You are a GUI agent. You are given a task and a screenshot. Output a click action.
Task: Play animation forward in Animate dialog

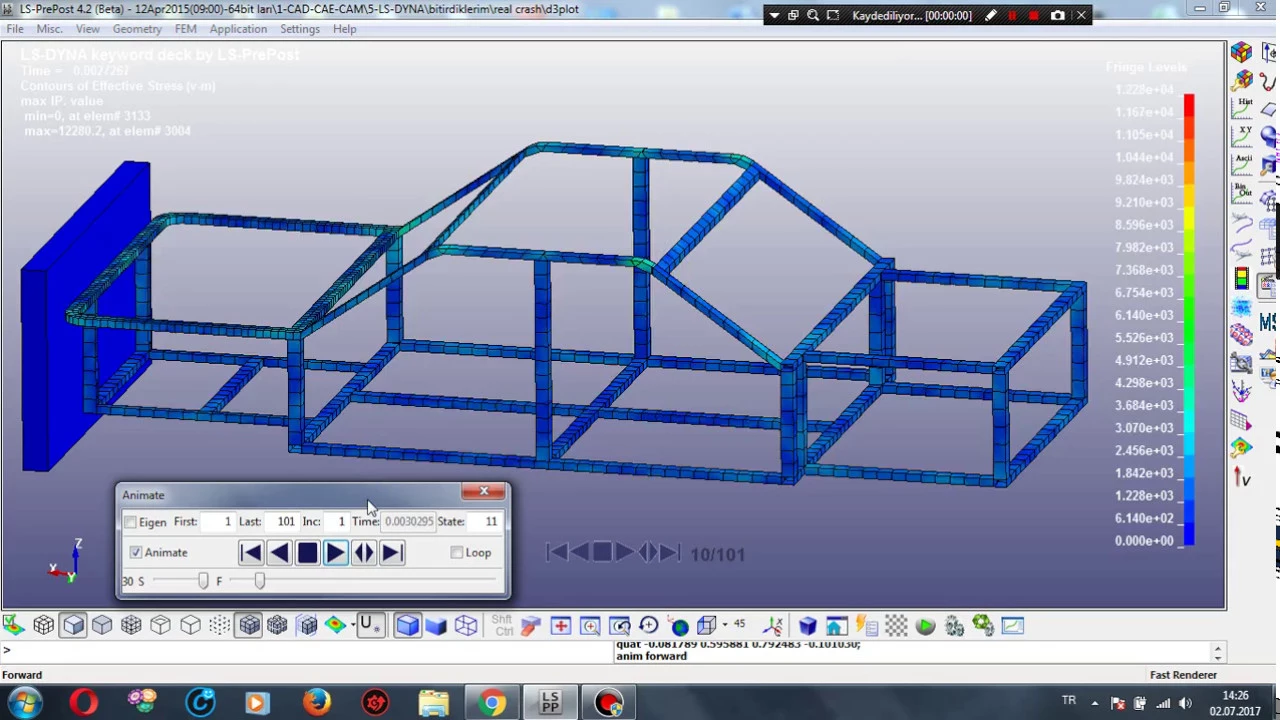[335, 552]
